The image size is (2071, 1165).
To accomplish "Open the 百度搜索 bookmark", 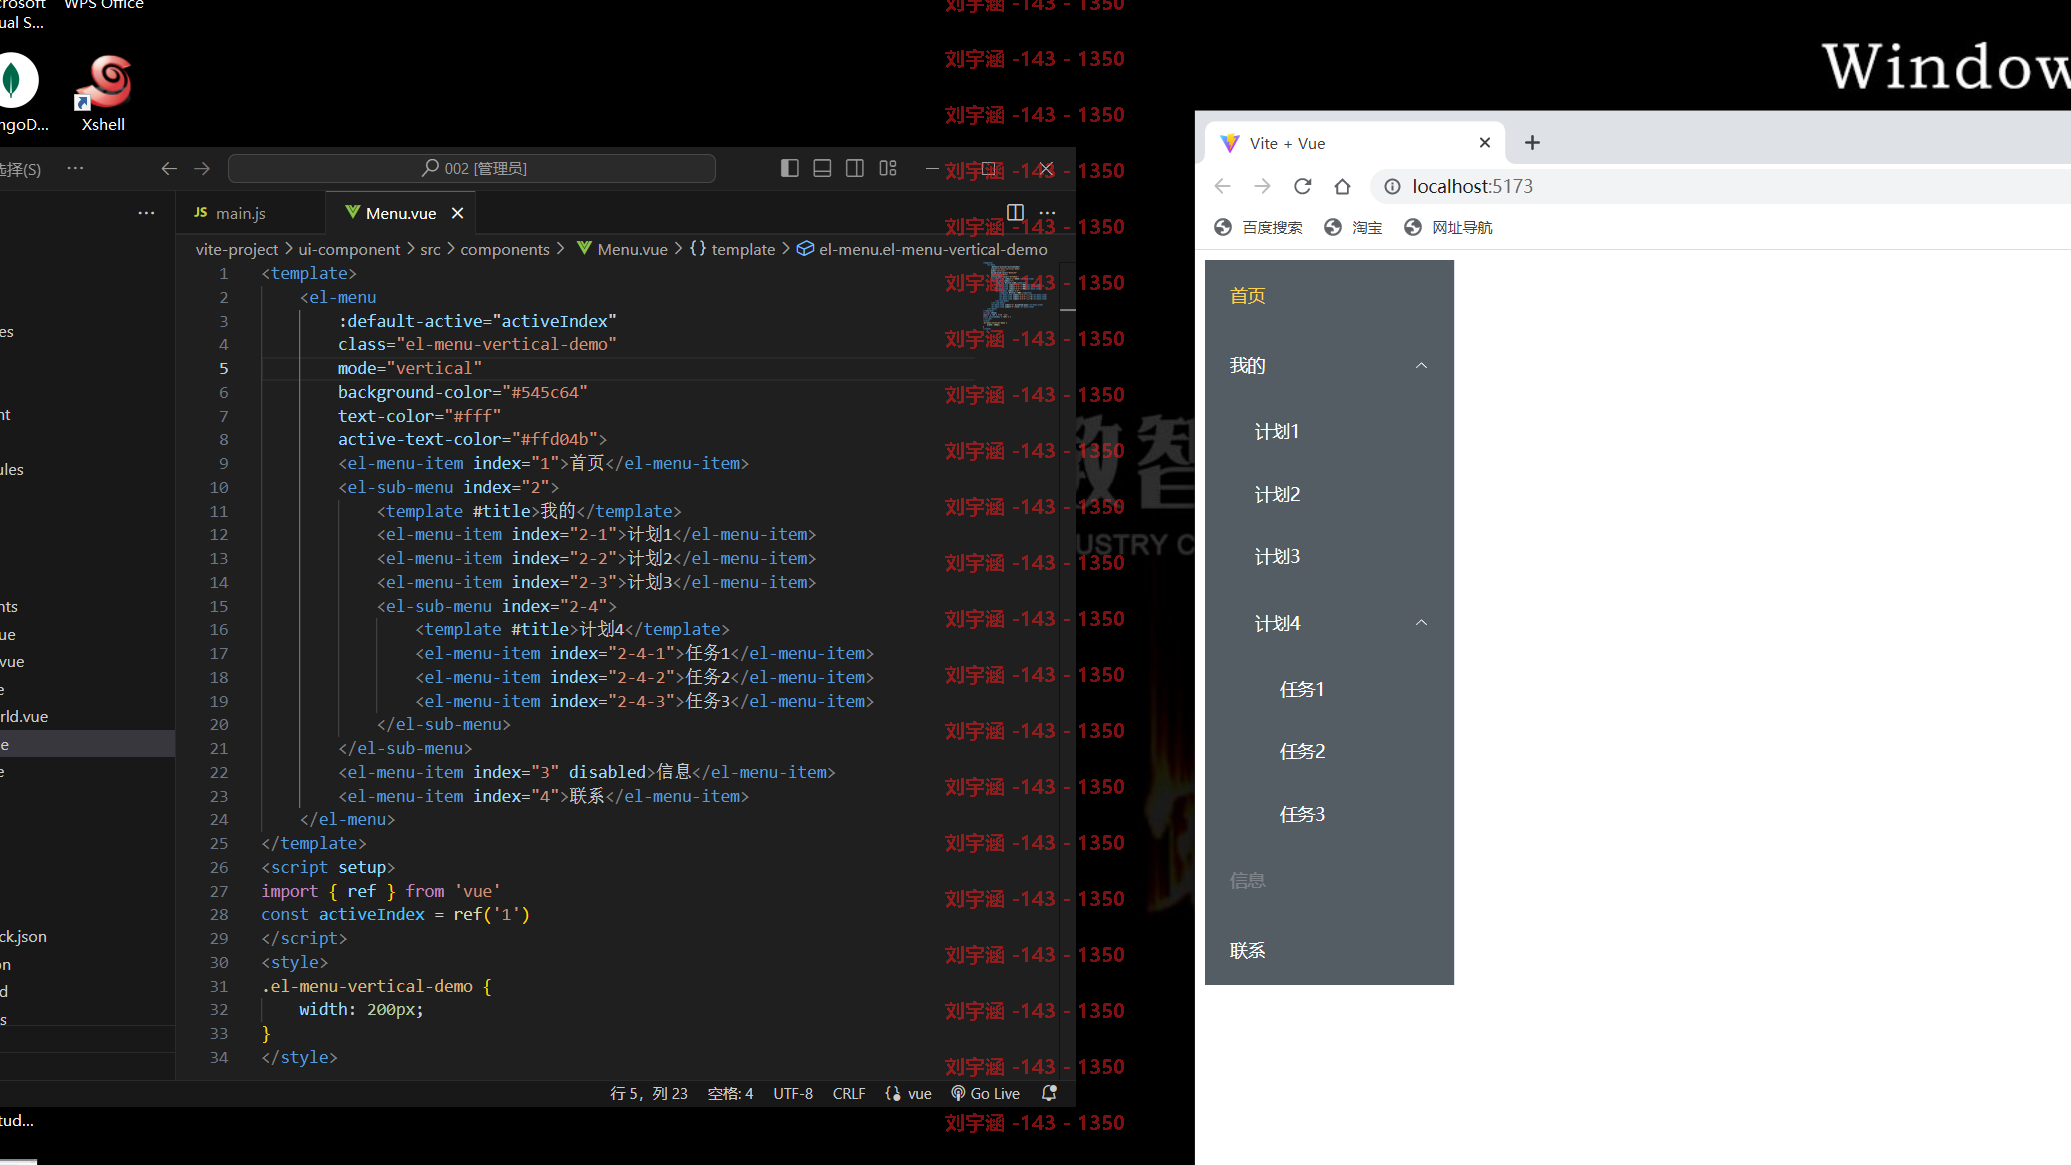I will tap(1258, 227).
